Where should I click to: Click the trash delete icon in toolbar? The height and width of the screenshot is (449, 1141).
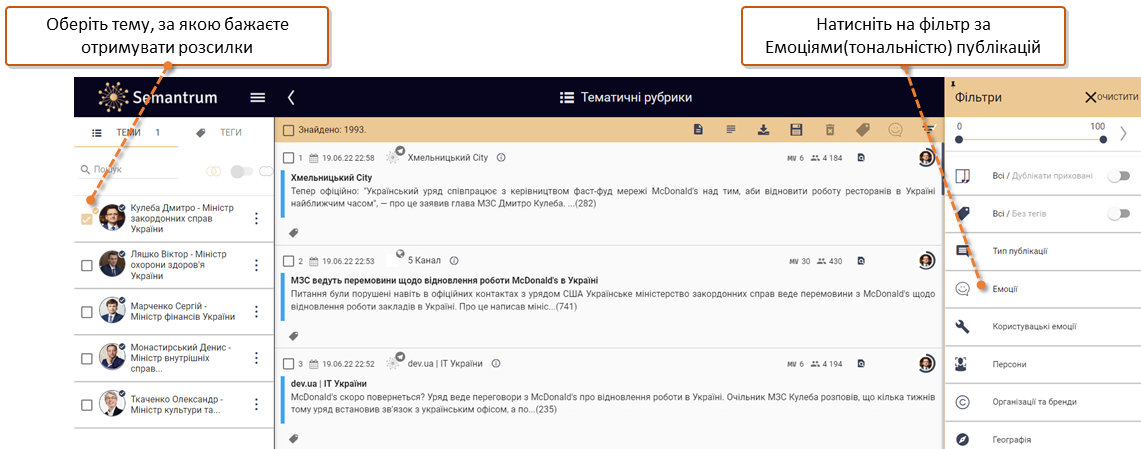[830, 130]
